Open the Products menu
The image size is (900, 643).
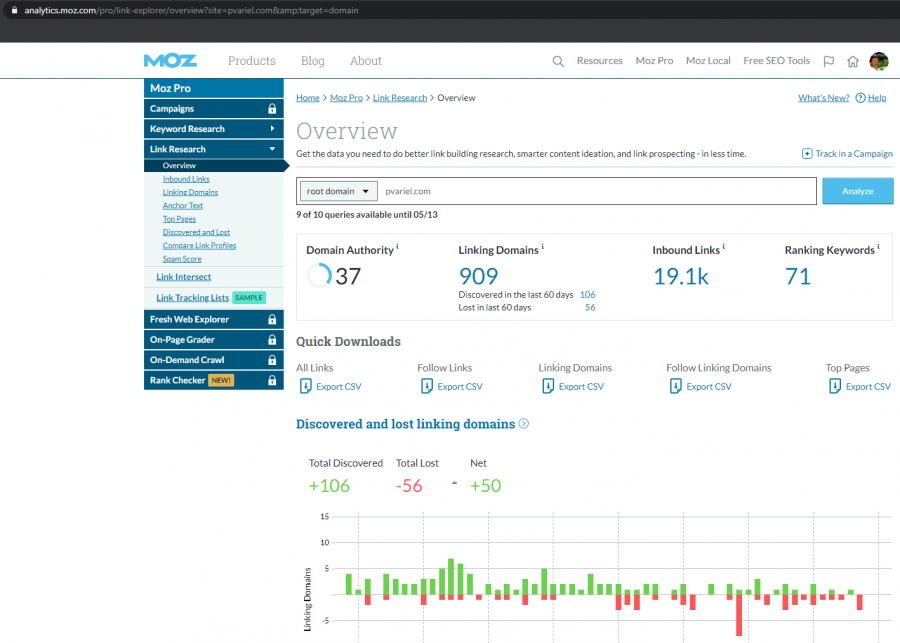[251, 61]
